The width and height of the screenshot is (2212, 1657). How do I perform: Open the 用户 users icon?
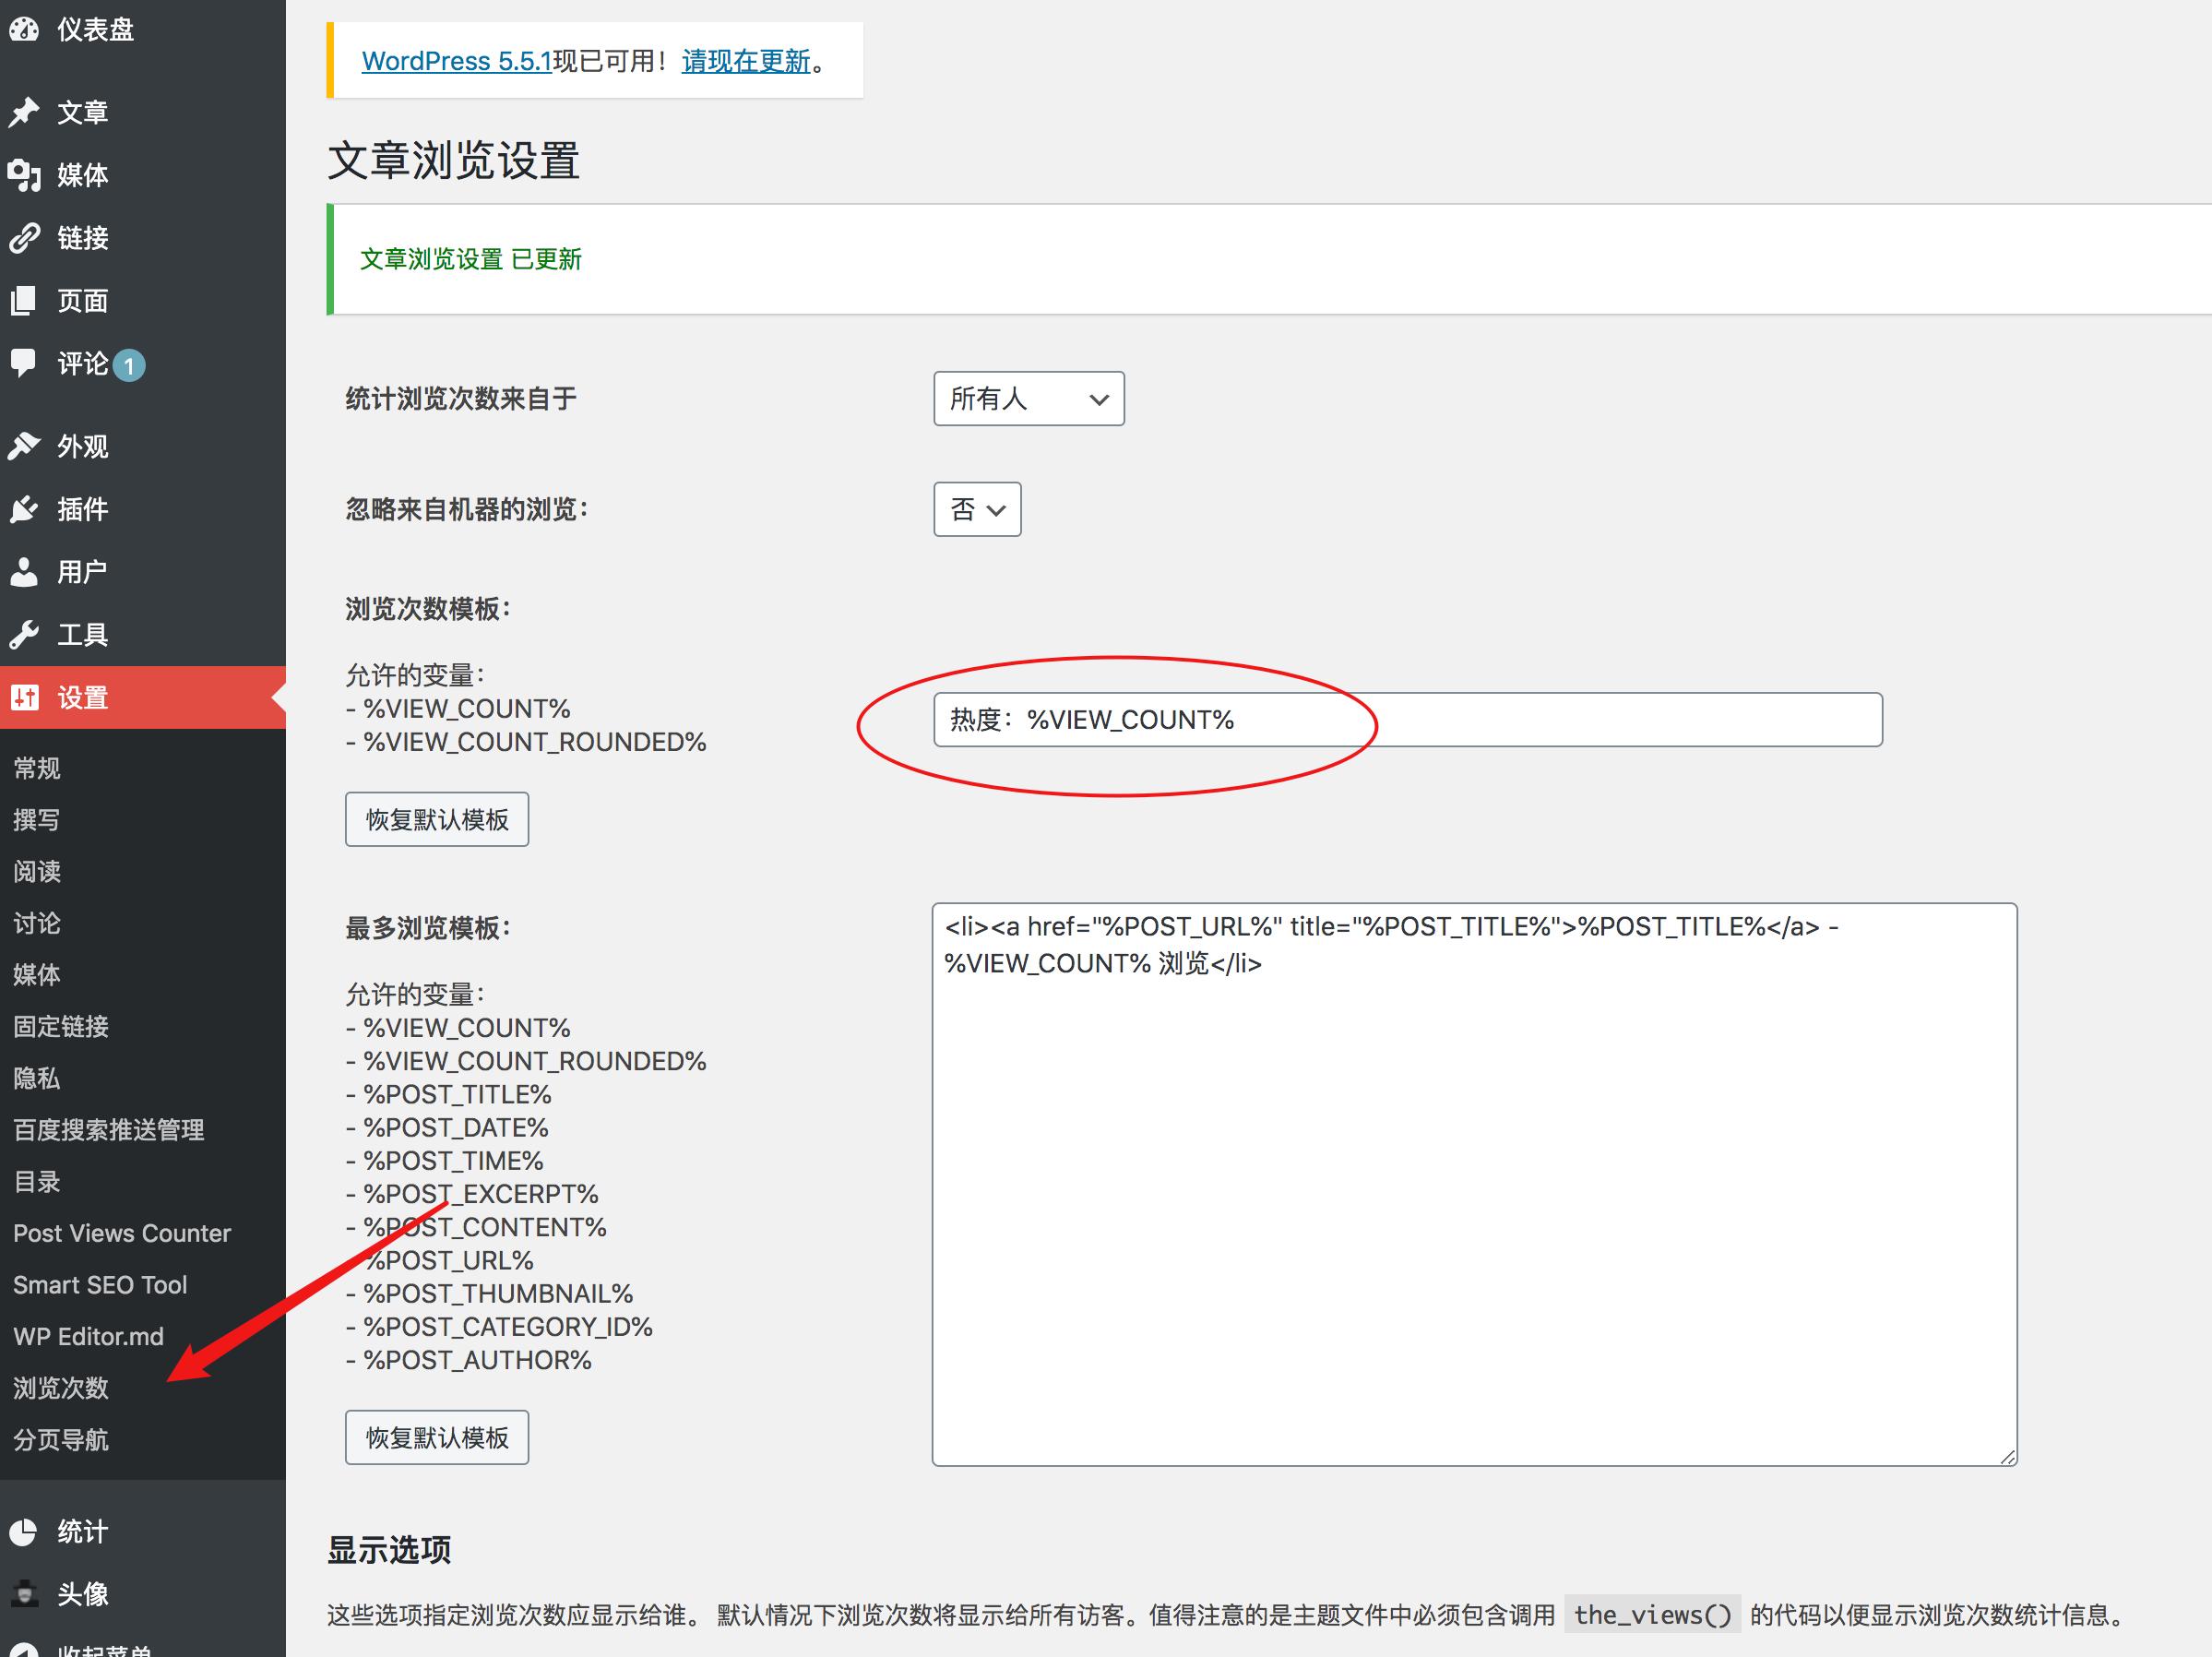pyautogui.click(x=27, y=571)
